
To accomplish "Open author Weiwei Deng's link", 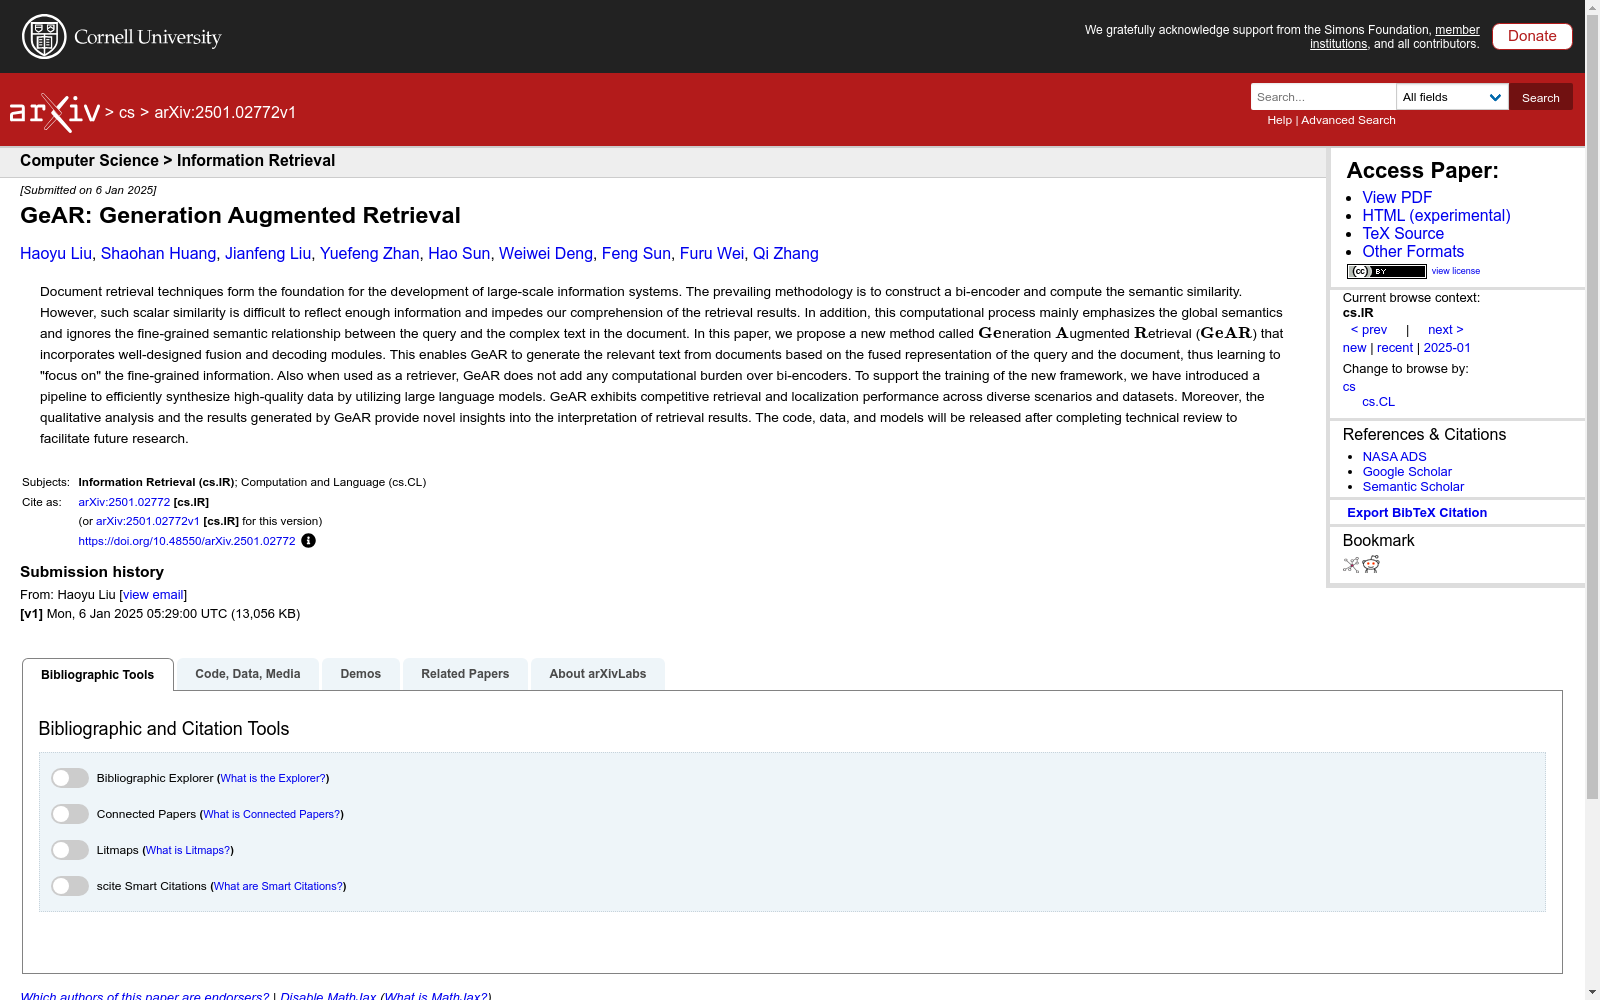I will coord(546,254).
